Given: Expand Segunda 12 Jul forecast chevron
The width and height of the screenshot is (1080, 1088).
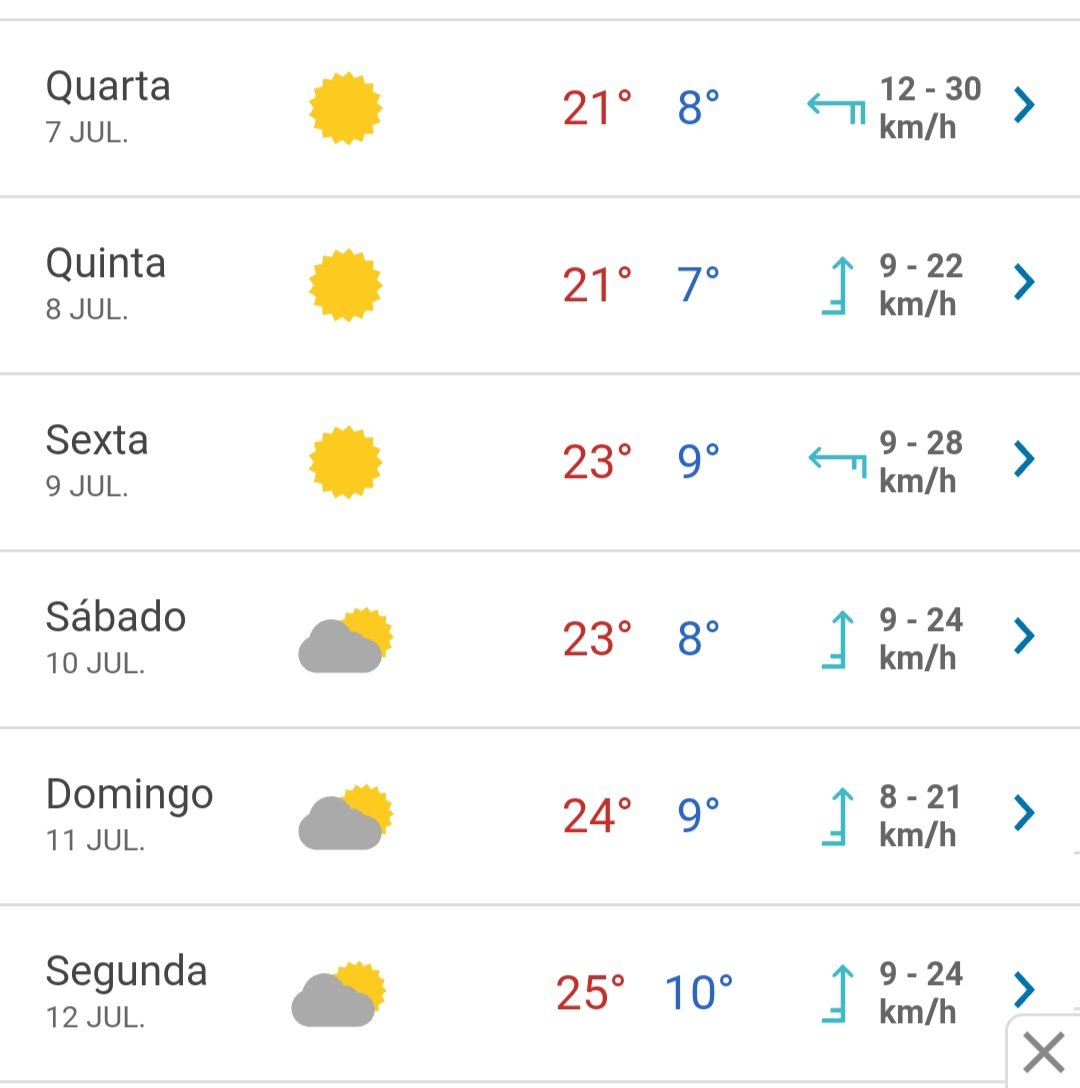Looking at the screenshot, I should coord(1024,989).
